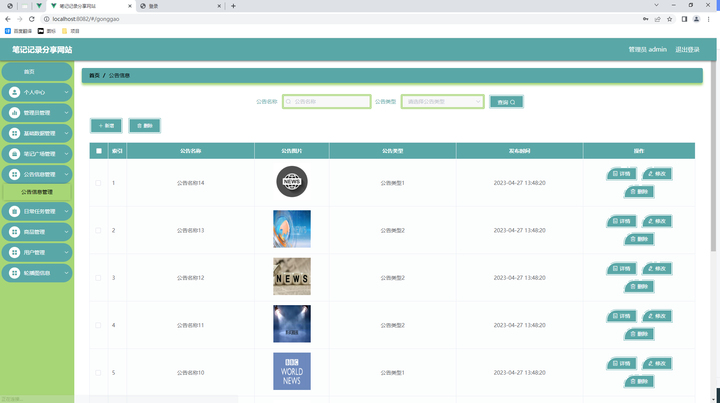Click the browser address bar URL
The image size is (720, 403).
click(86, 19)
